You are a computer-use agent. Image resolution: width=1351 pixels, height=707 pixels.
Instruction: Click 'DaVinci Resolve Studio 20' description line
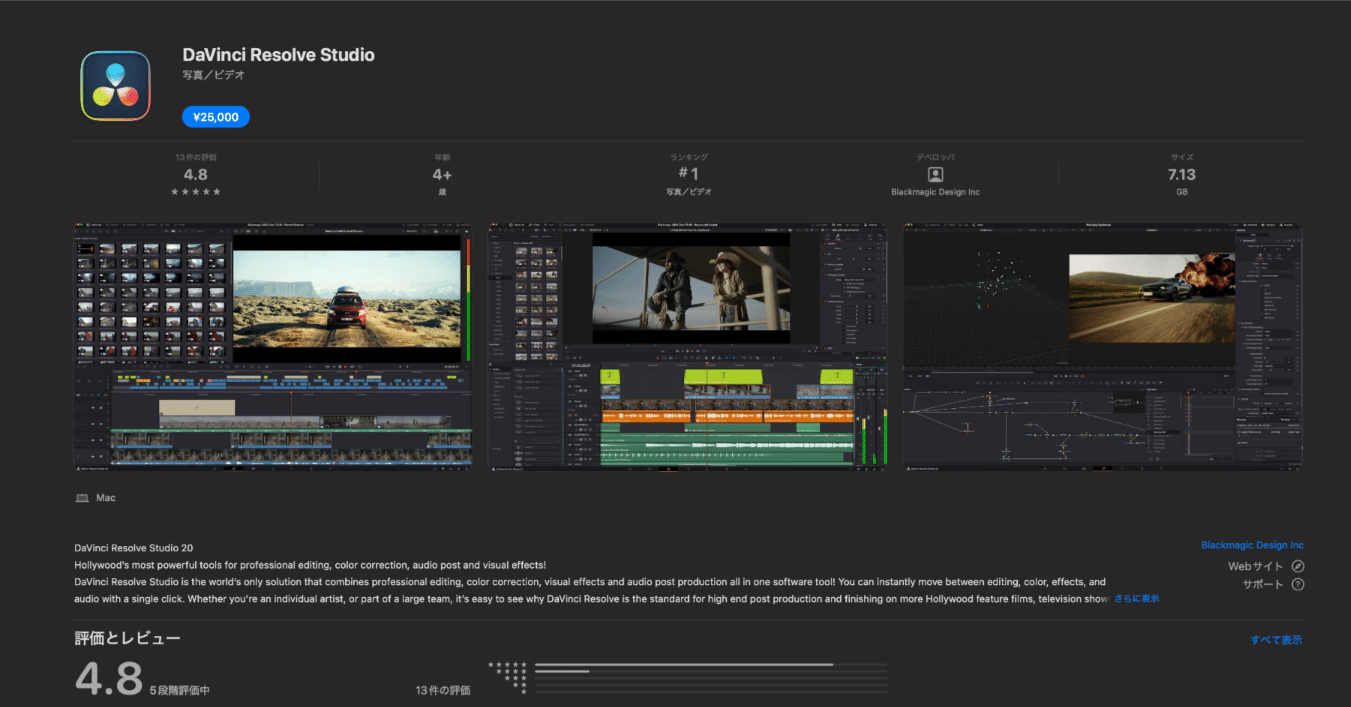(x=134, y=548)
